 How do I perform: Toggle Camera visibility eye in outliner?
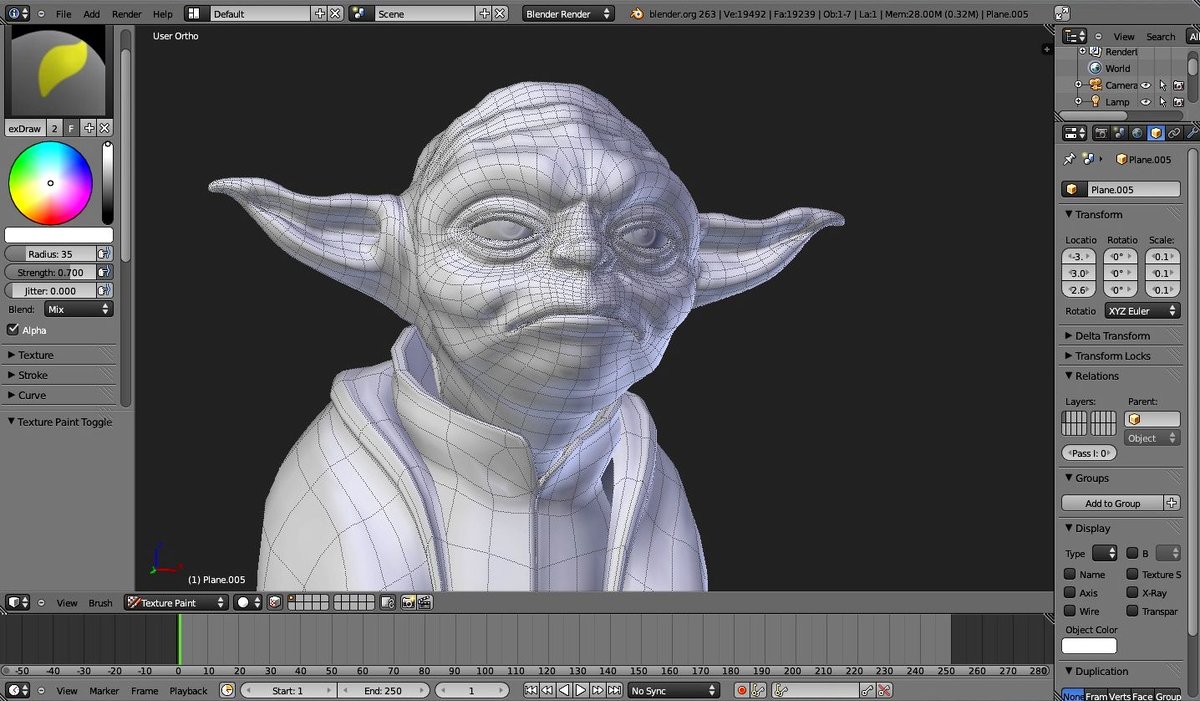click(1146, 85)
